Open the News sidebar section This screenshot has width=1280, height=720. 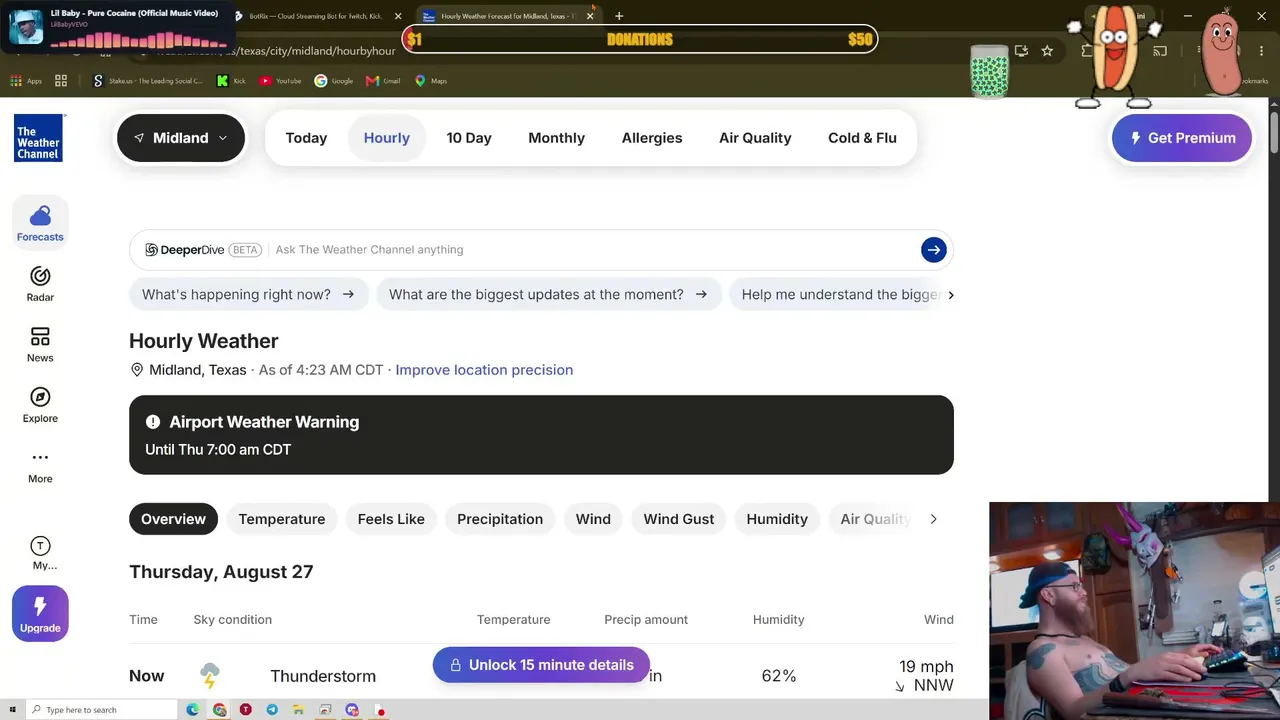click(40, 344)
